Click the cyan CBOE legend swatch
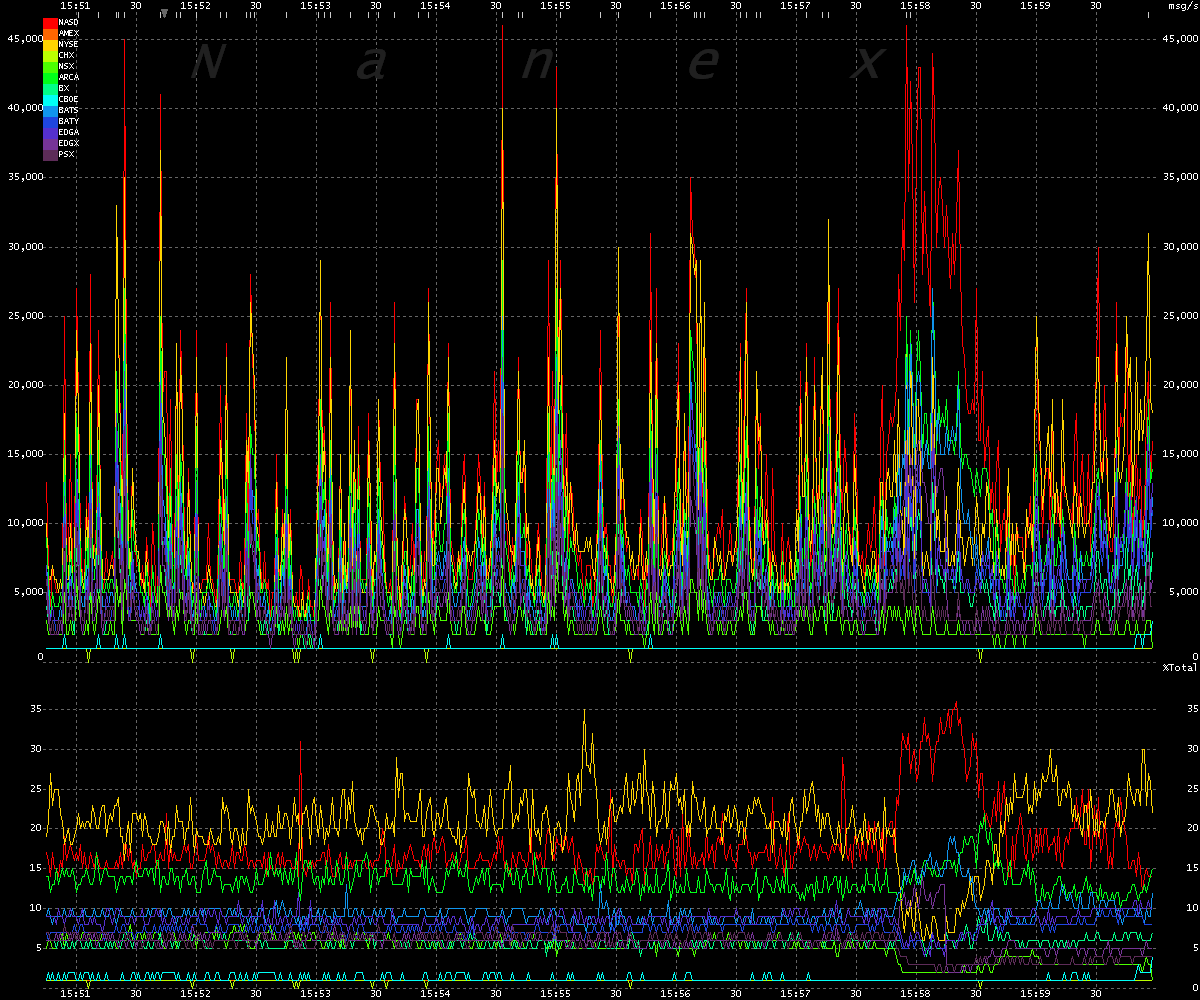 click(x=50, y=99)
